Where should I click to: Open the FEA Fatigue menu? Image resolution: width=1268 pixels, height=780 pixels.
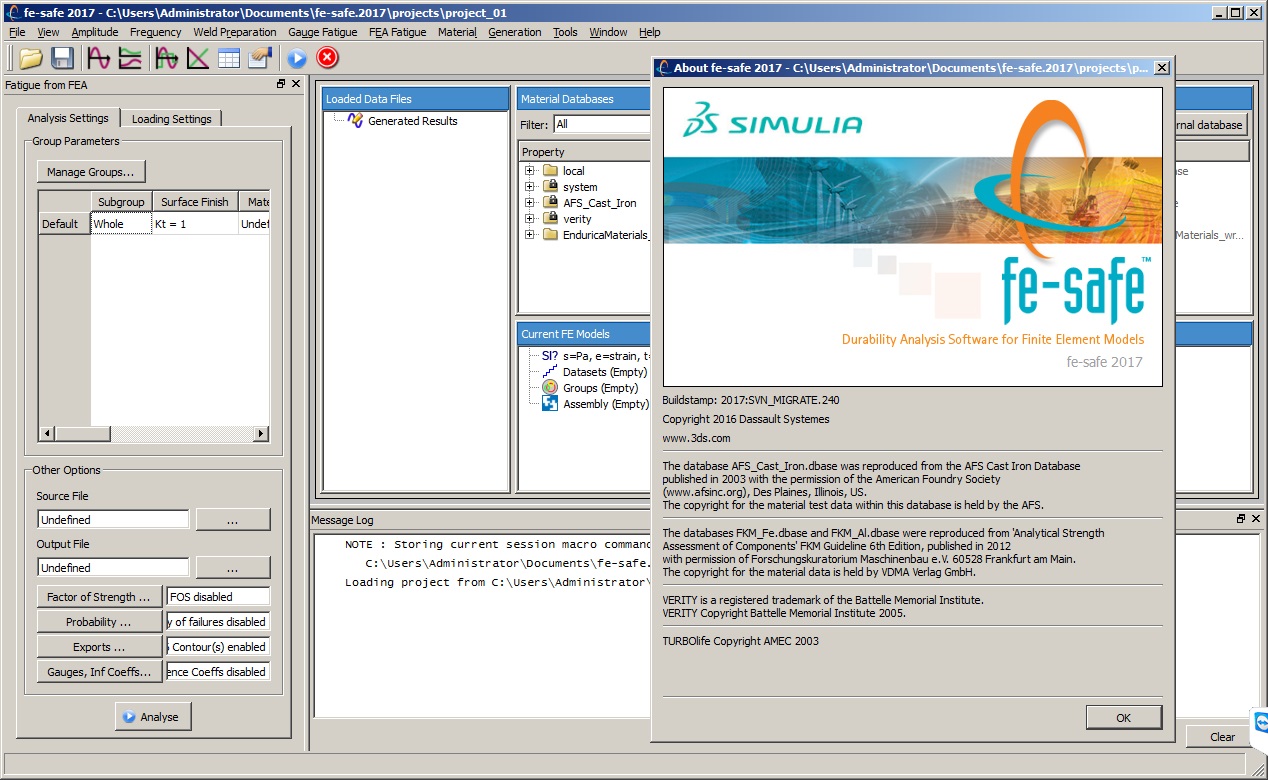point(397,32)
